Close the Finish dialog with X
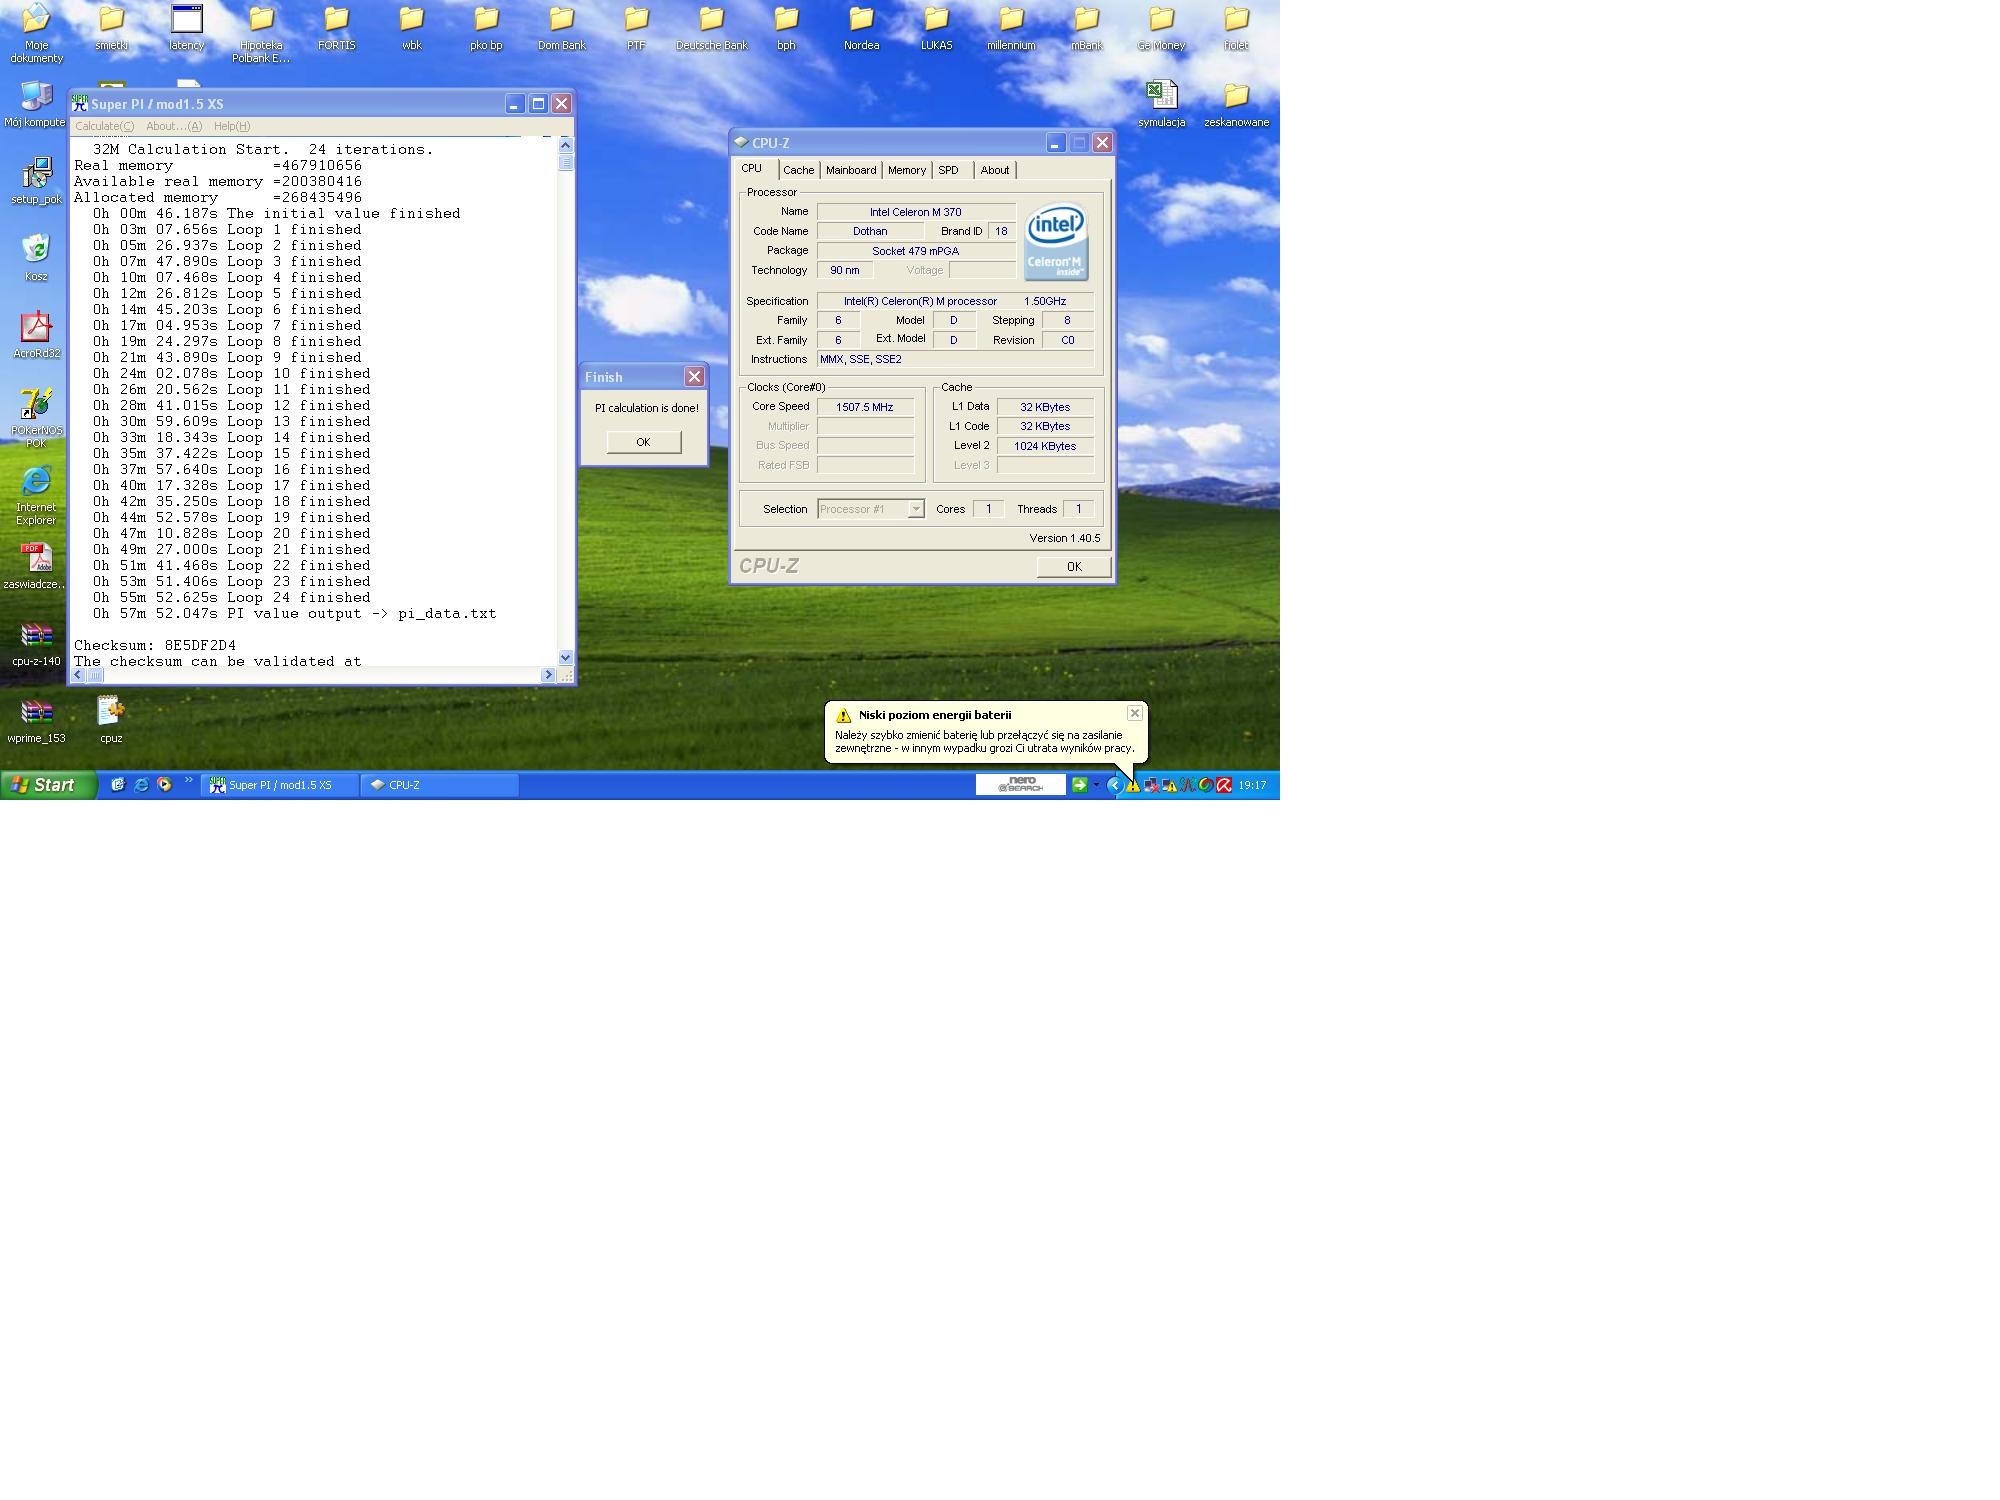Screen dimensions: 2000x1500 [694, 376]
